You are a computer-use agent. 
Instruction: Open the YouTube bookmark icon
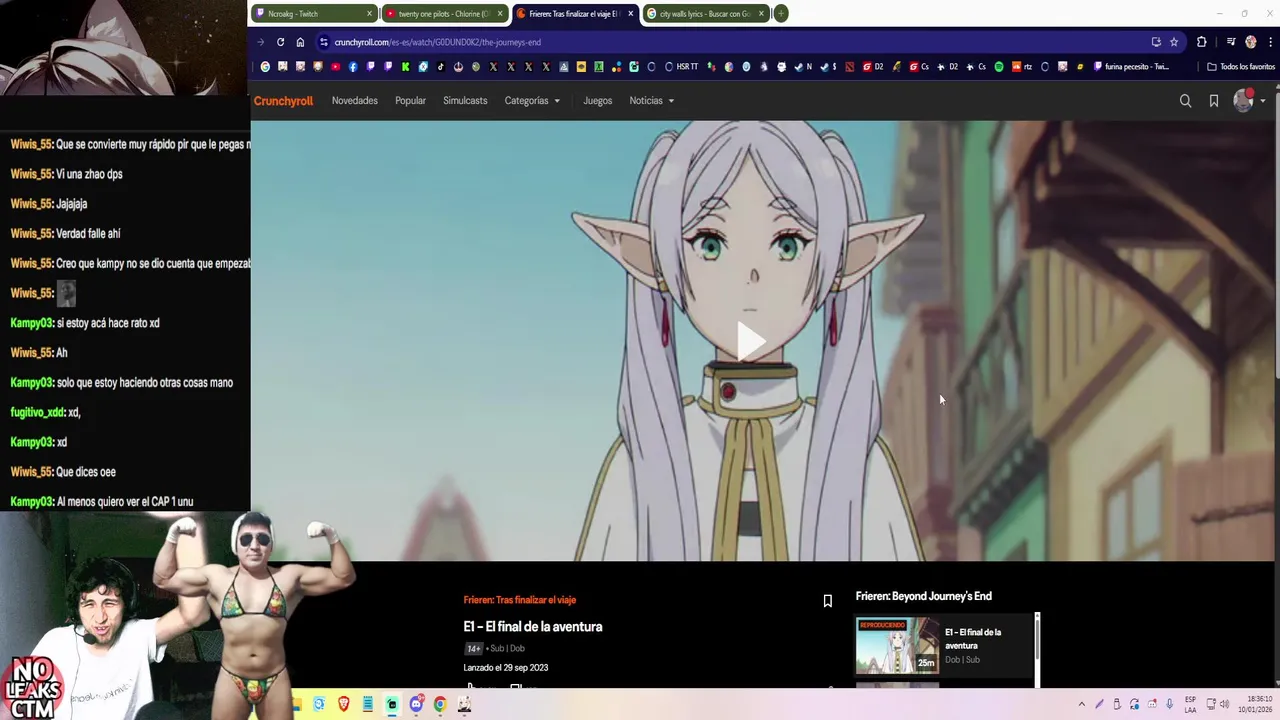335,67
